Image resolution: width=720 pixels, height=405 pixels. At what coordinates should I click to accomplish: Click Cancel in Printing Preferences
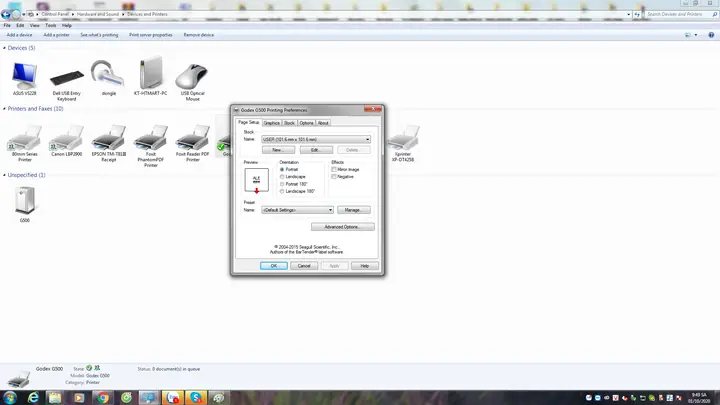click(304, 266)
